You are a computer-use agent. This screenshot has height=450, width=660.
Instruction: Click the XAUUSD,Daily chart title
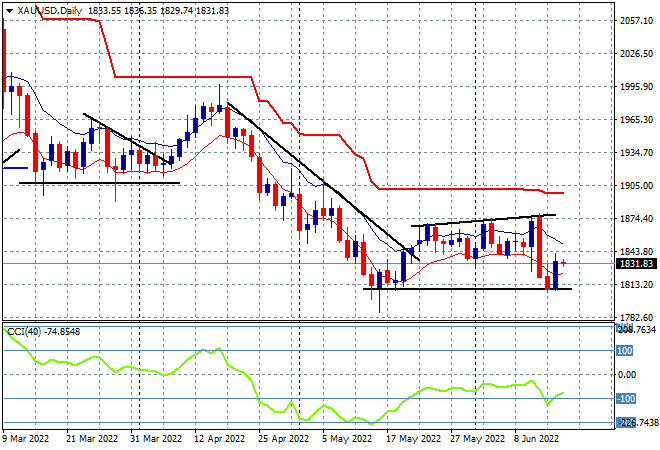[x=50, y=11]
